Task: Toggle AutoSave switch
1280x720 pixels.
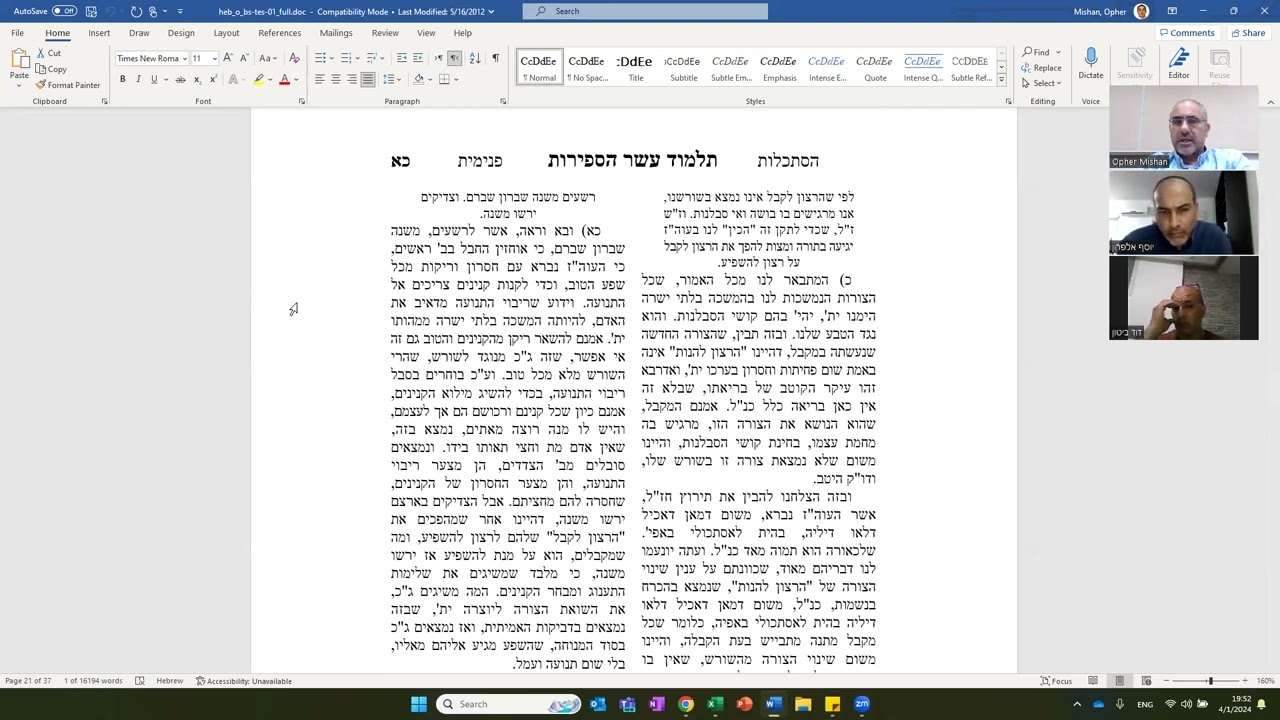Action: coord(65,11)
